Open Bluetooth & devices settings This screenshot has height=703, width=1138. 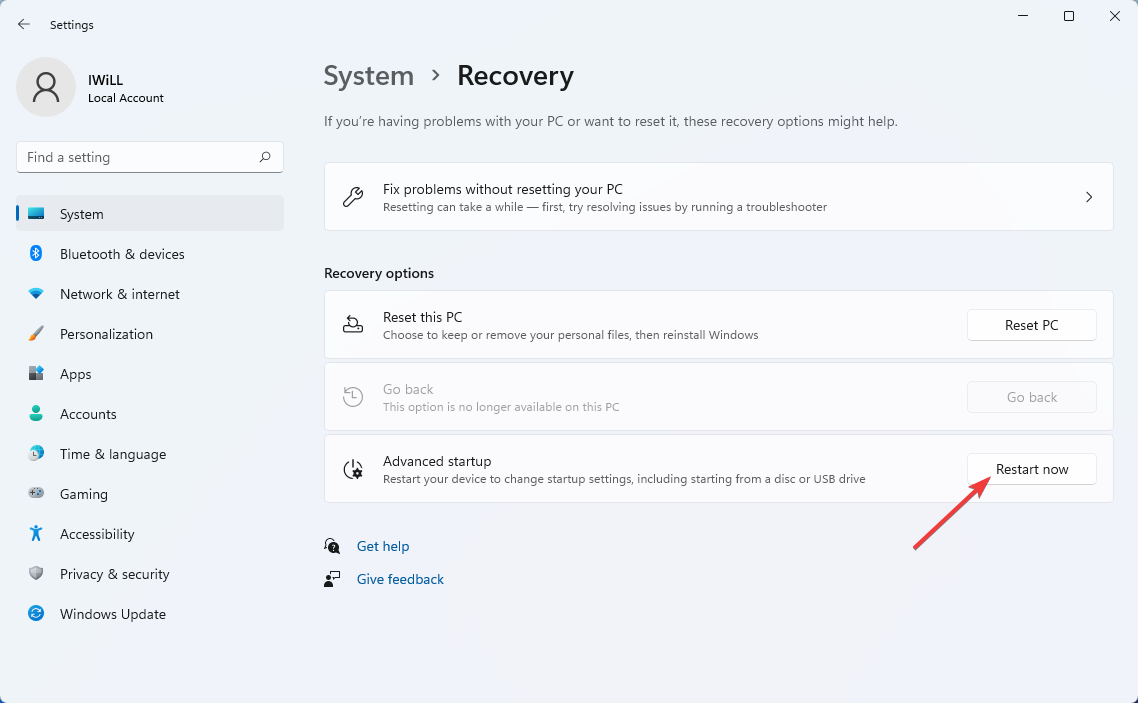[x=150, y=254]
